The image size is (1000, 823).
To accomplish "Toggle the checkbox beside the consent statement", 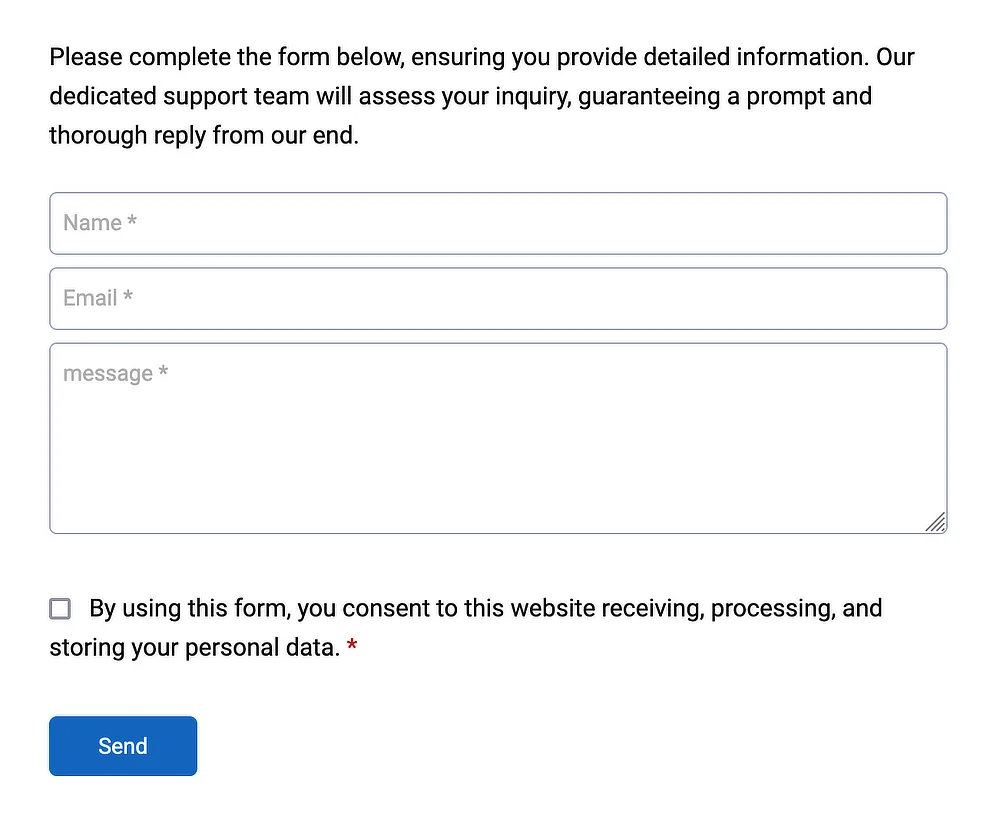I will coord(60,608).
